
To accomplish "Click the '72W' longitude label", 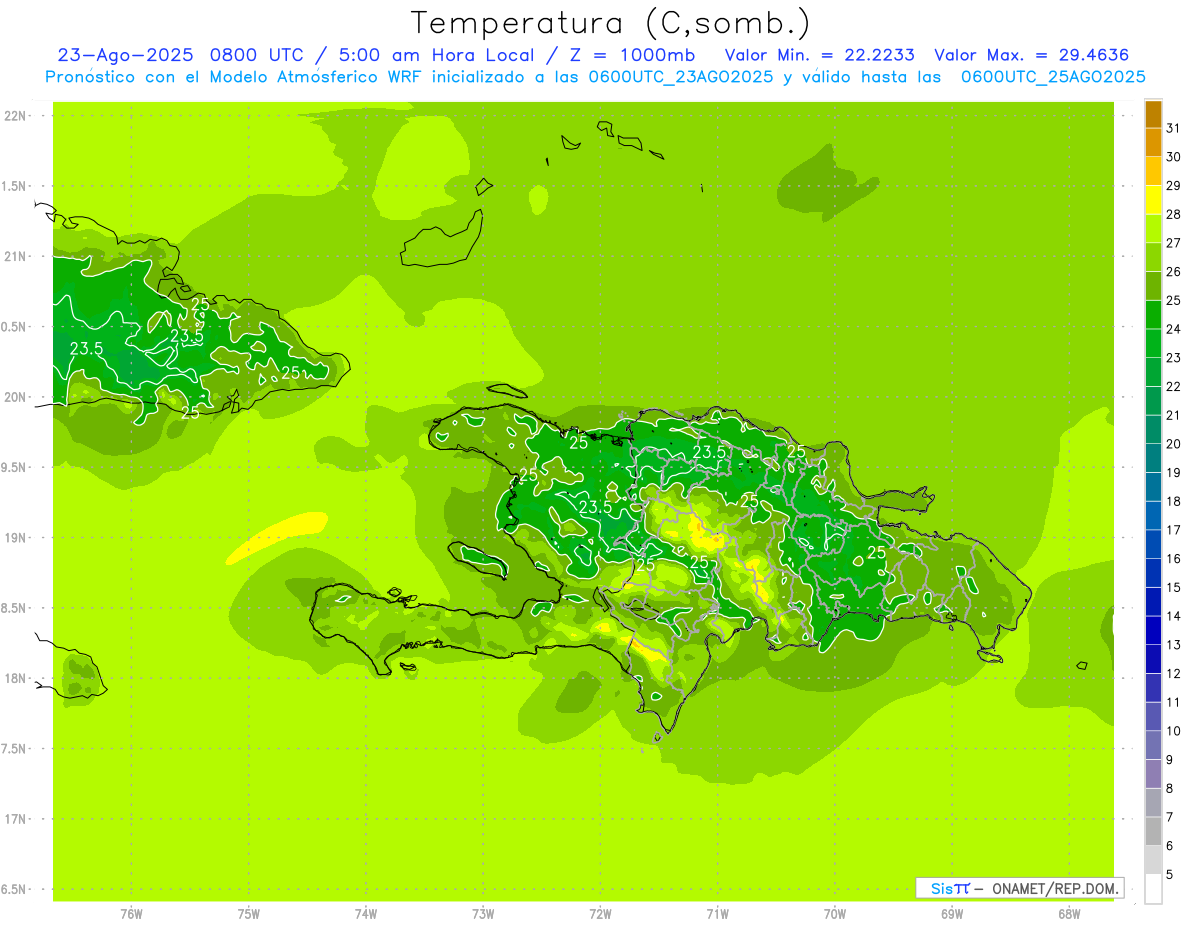I will (600, 914).
